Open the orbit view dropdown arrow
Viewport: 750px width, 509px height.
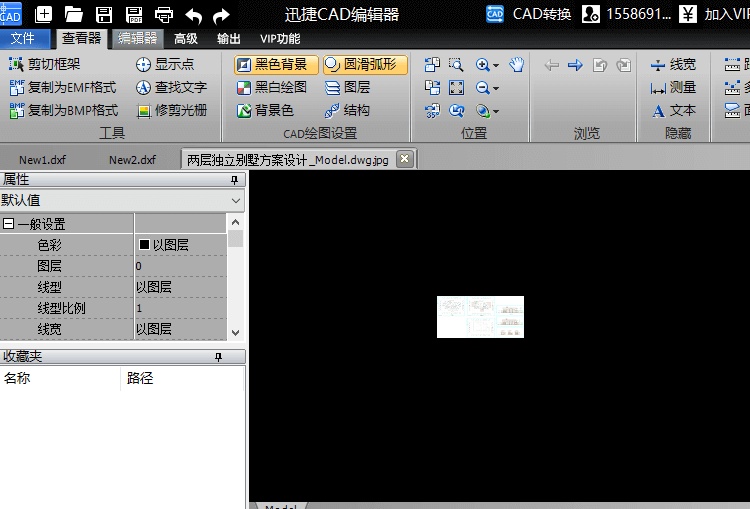[496, 112]
